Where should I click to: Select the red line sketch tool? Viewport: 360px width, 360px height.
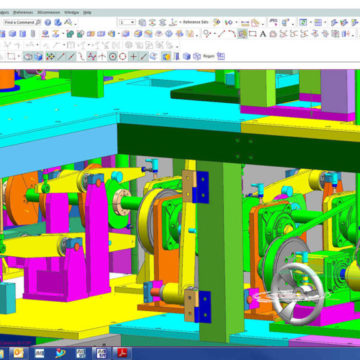[x=222, y=34]
